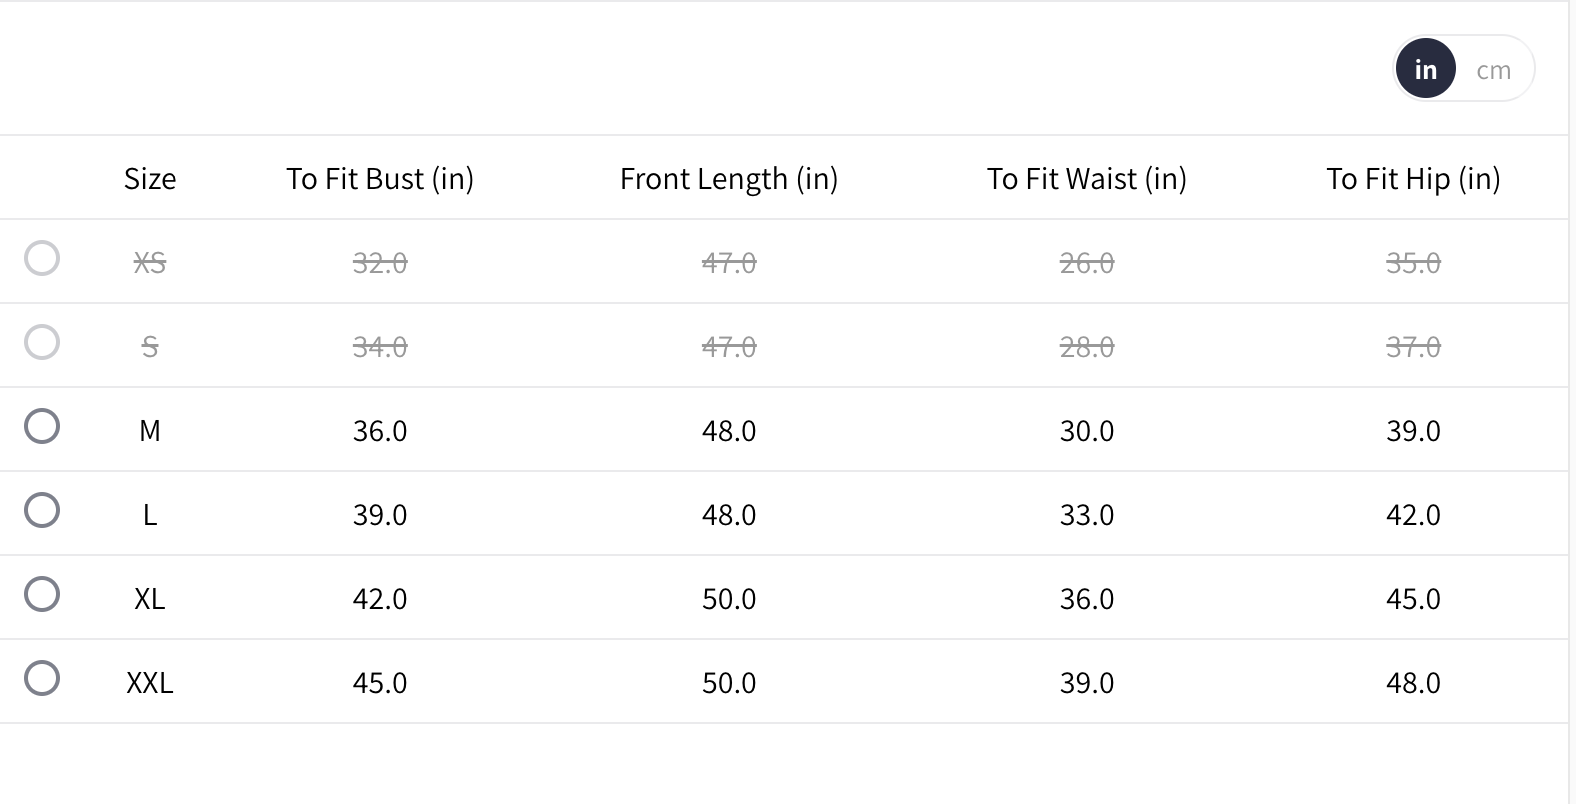Click the 33.0 waist value in L row
The image size is (1576, 804).
[1087, 515]
